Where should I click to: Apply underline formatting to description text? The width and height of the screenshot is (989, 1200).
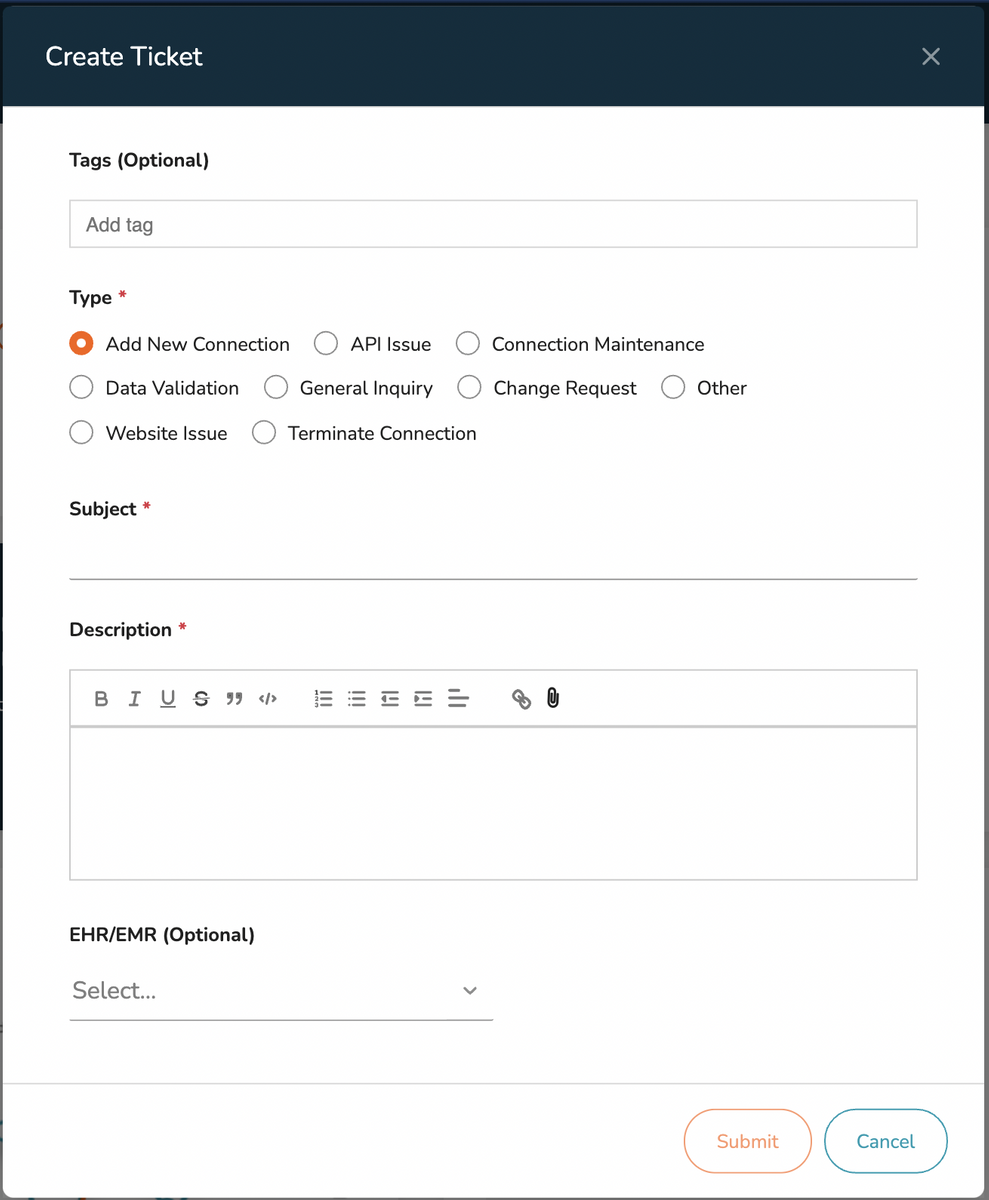tap(167, 698)
